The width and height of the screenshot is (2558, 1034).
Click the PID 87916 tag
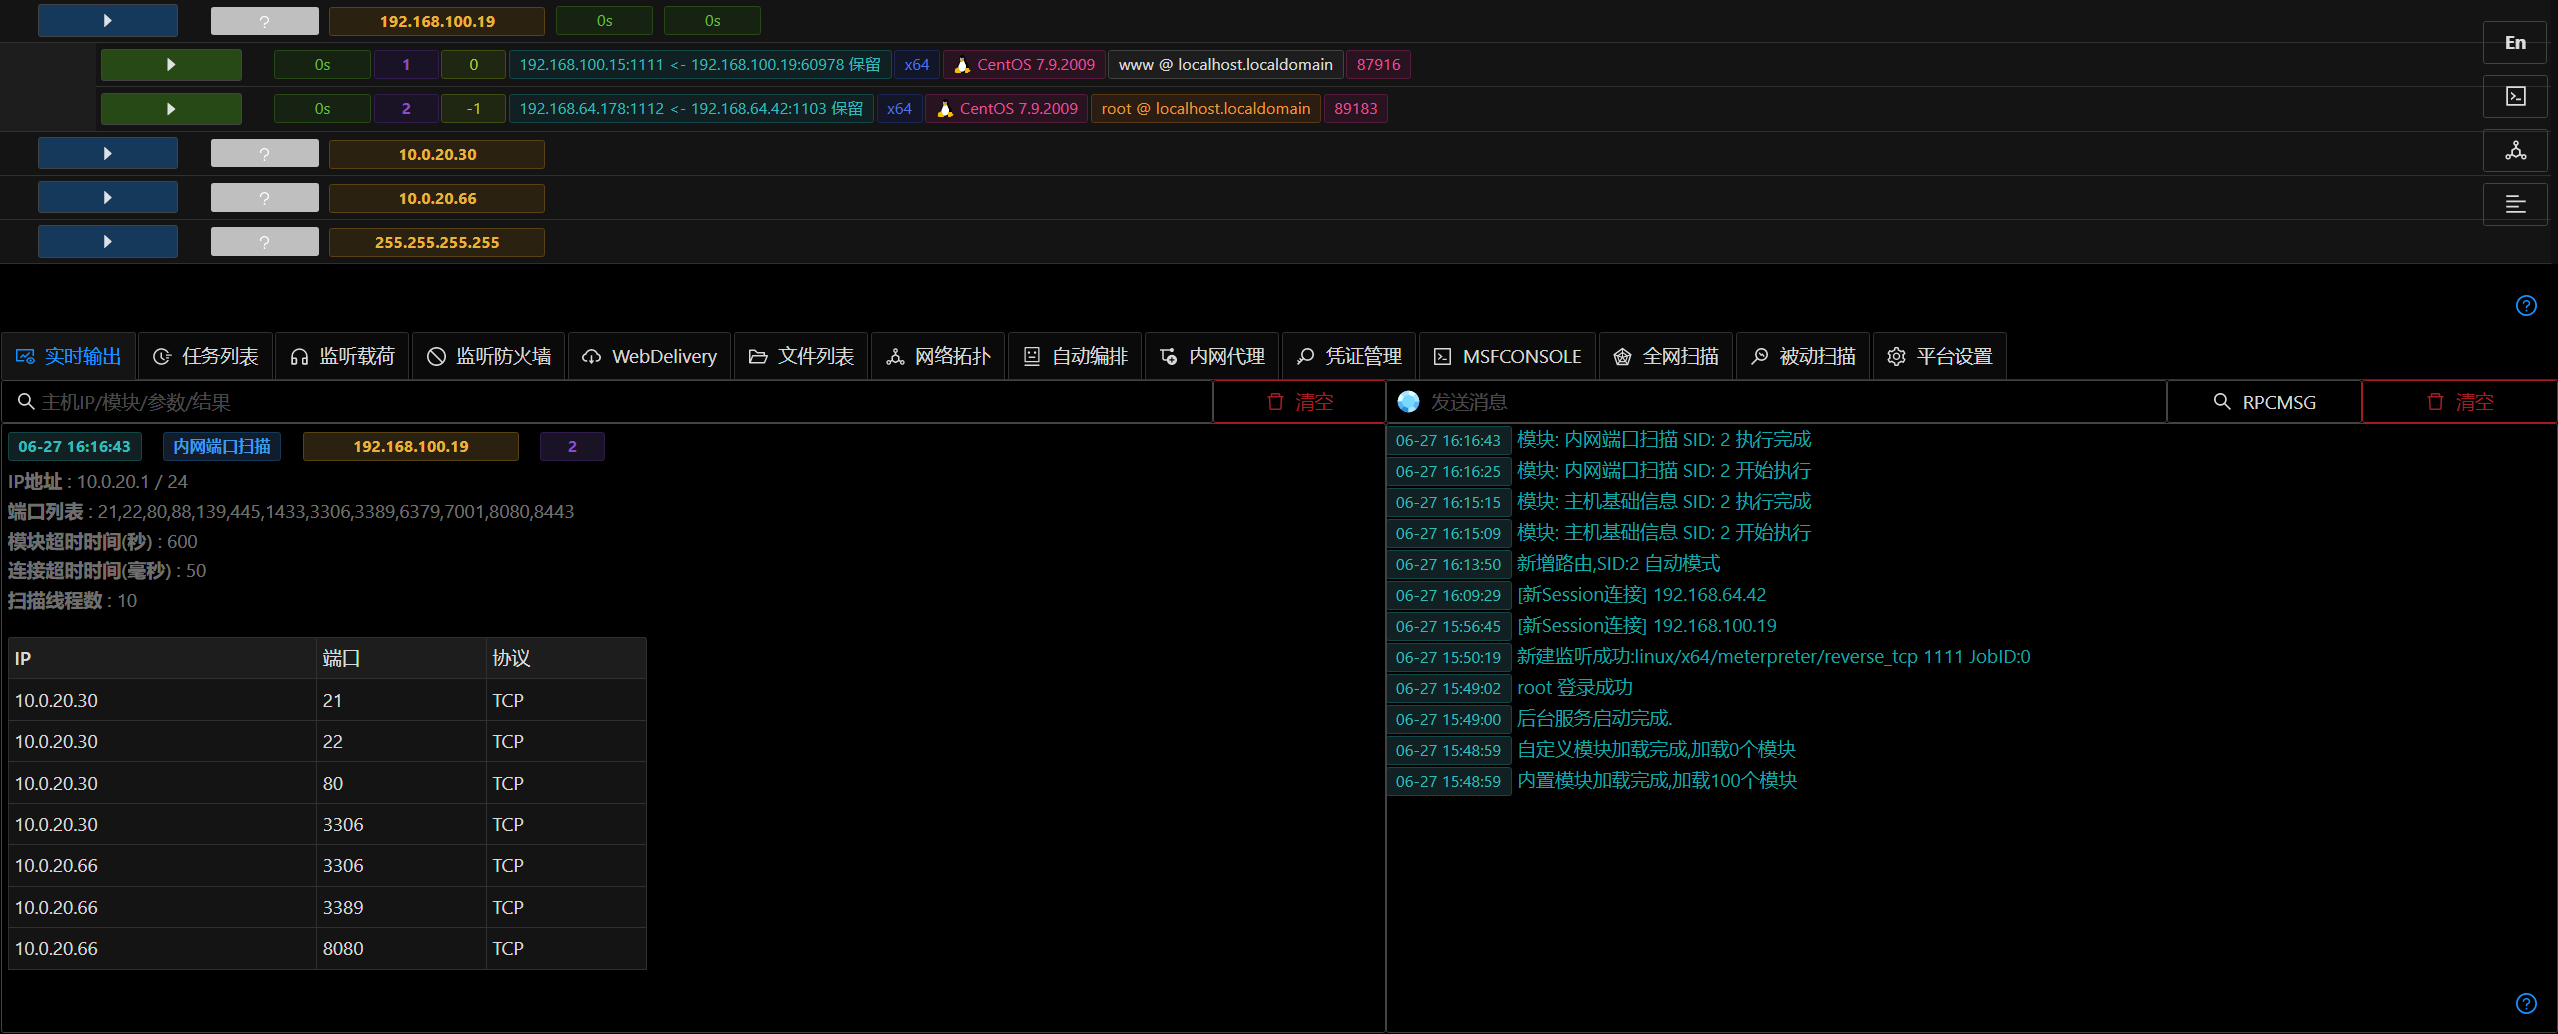(x=1378, y=65)
